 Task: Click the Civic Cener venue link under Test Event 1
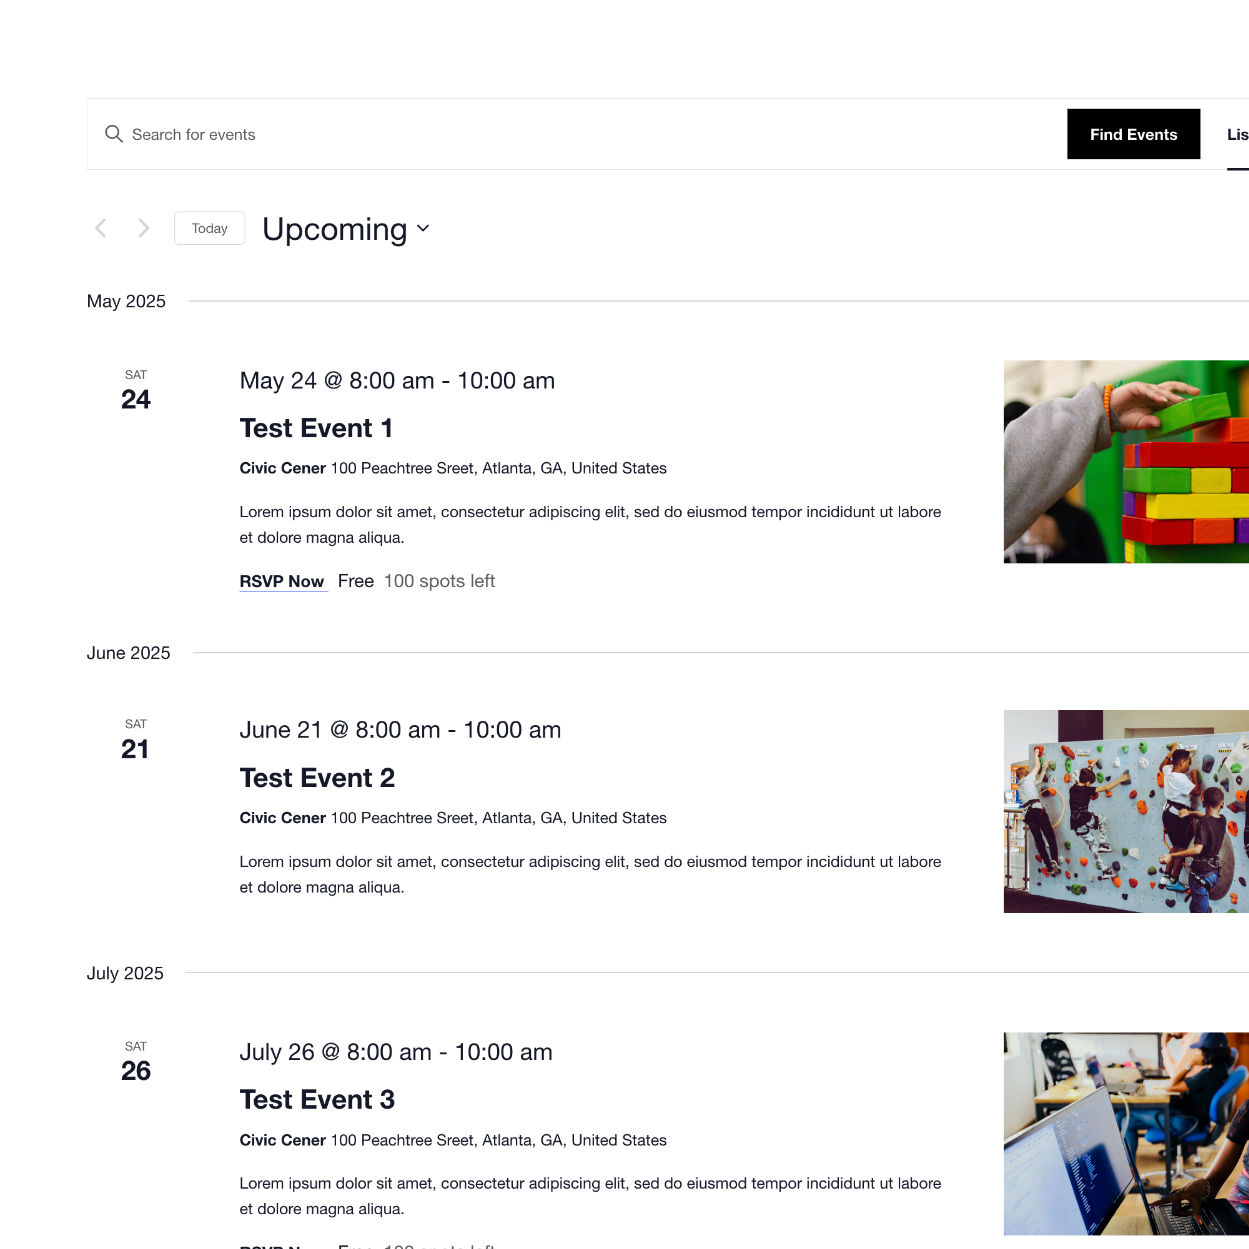282,468
